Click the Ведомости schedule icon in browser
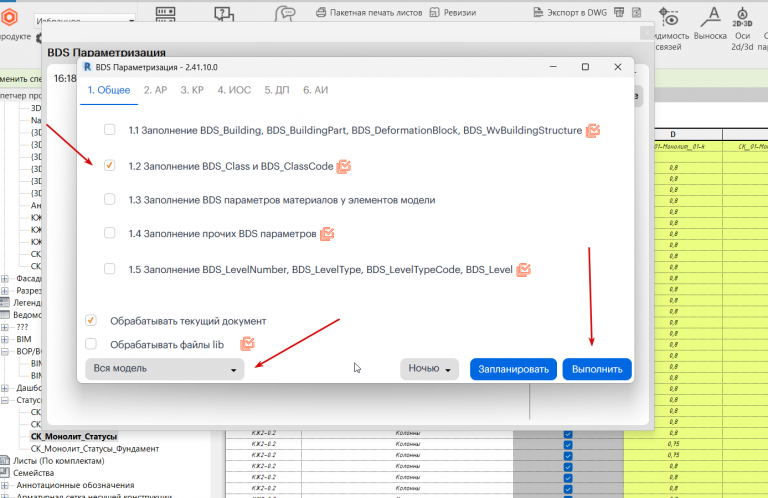Screen dimensions: 768x498 pos(5,314)
